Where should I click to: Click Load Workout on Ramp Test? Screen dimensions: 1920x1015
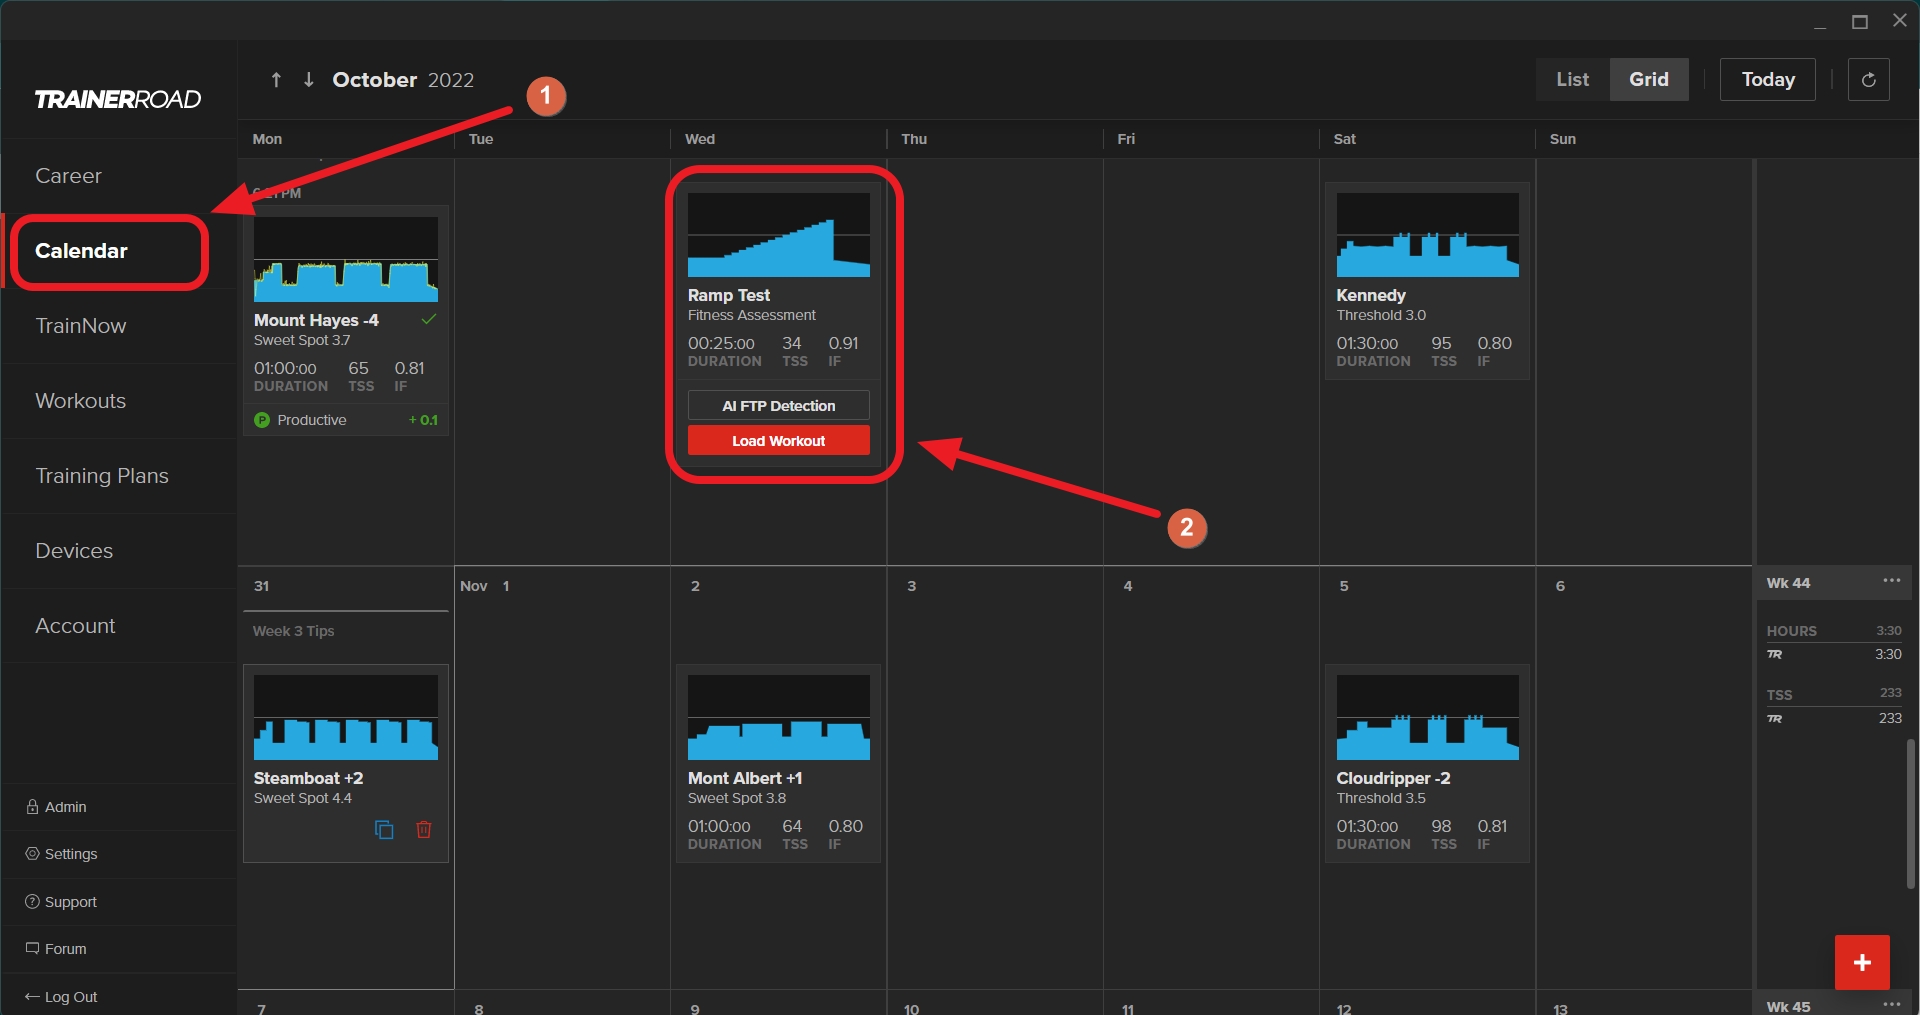pyautogui.click(x=778, y=440)
